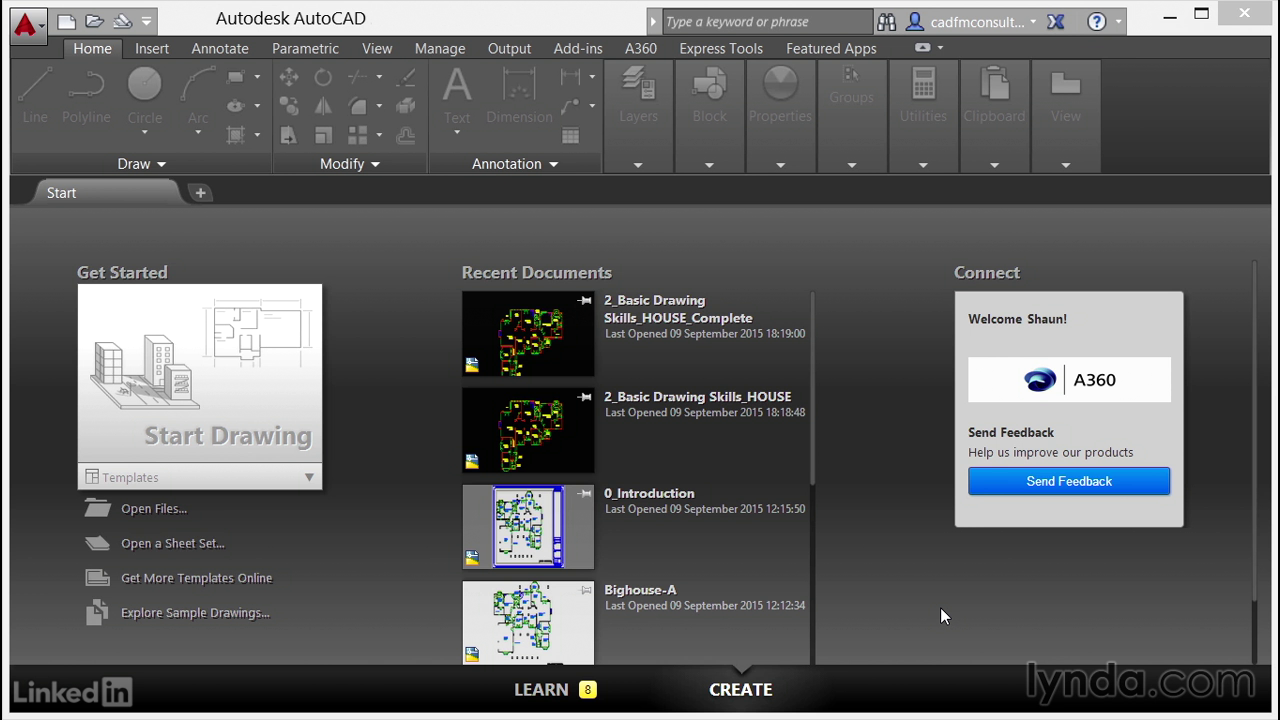Click the Open file quick access icon
Screen dimensions: 1280x720
tap(95, 21)
